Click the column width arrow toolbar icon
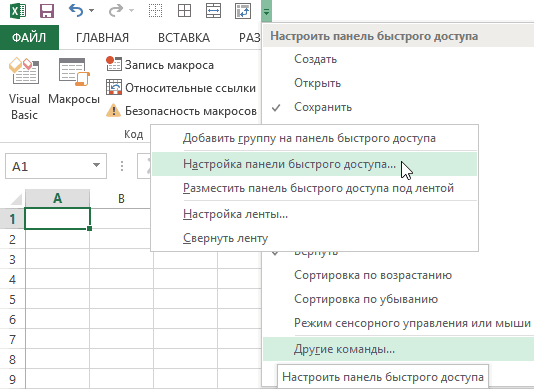This screenshot has width=534, height=389. (214, 11)
